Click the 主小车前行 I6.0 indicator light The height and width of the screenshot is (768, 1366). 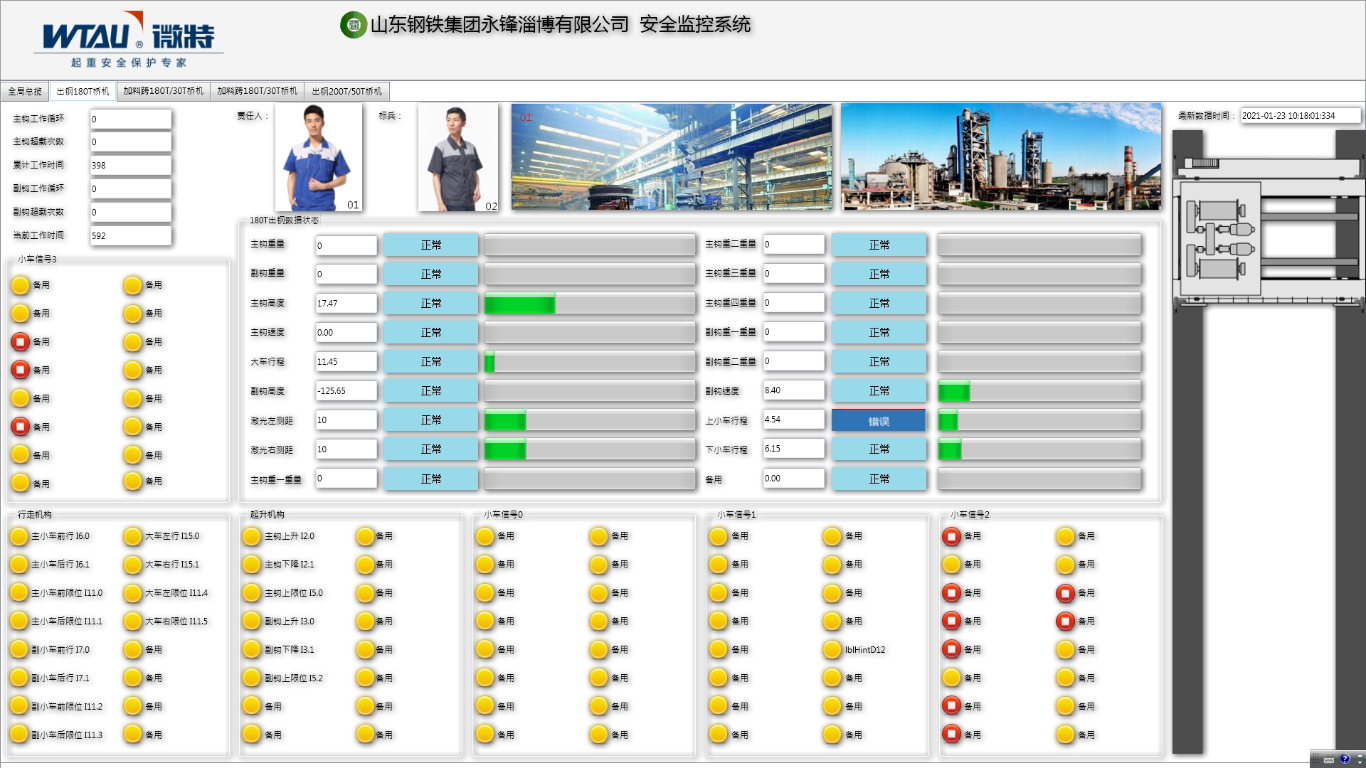19,537
